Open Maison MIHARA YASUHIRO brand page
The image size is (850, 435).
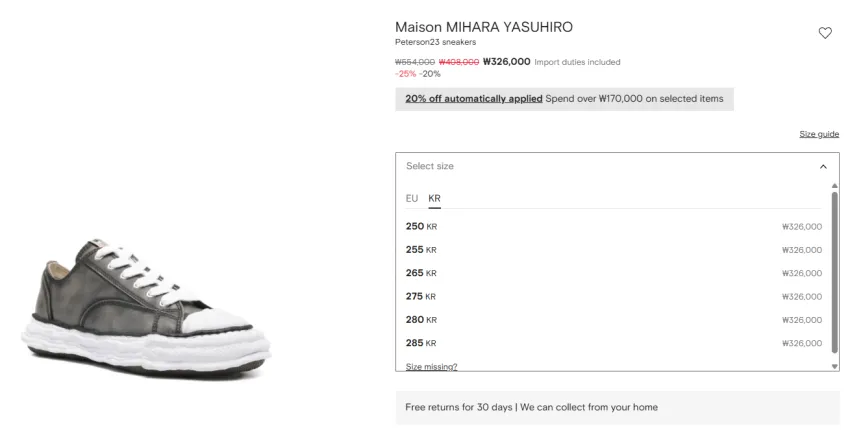click(x=484, y=27)
